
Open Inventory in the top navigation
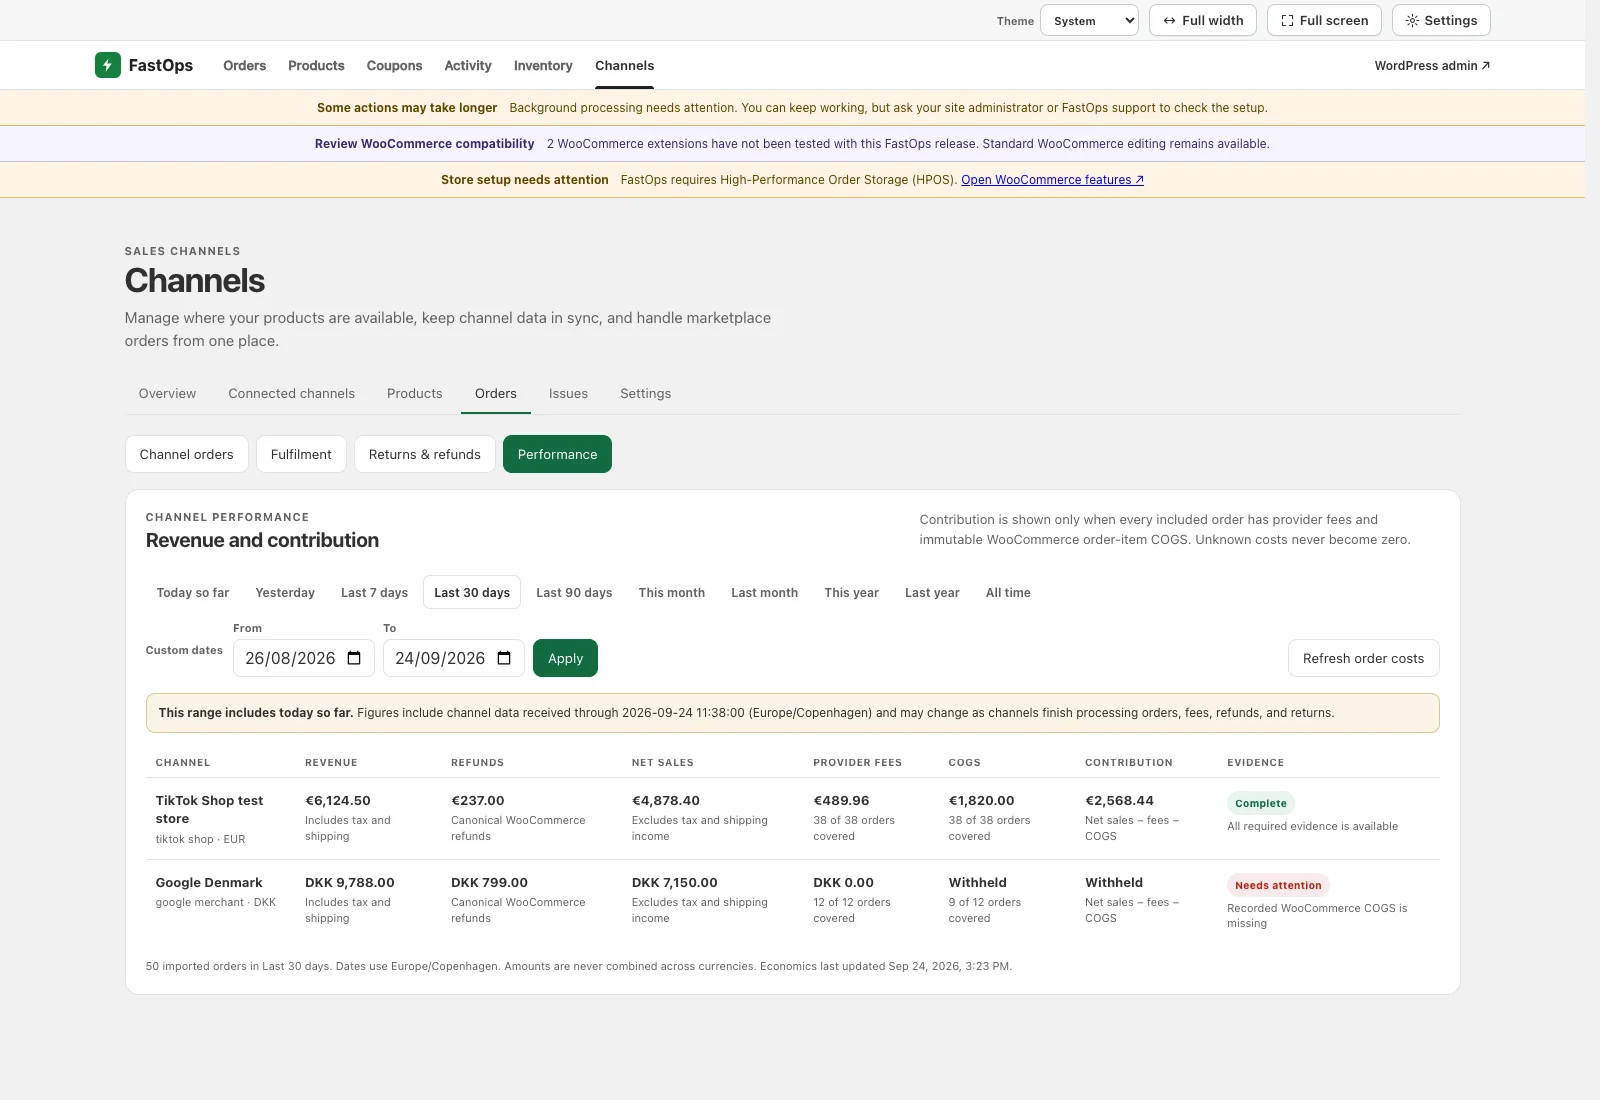pos(543,66)
